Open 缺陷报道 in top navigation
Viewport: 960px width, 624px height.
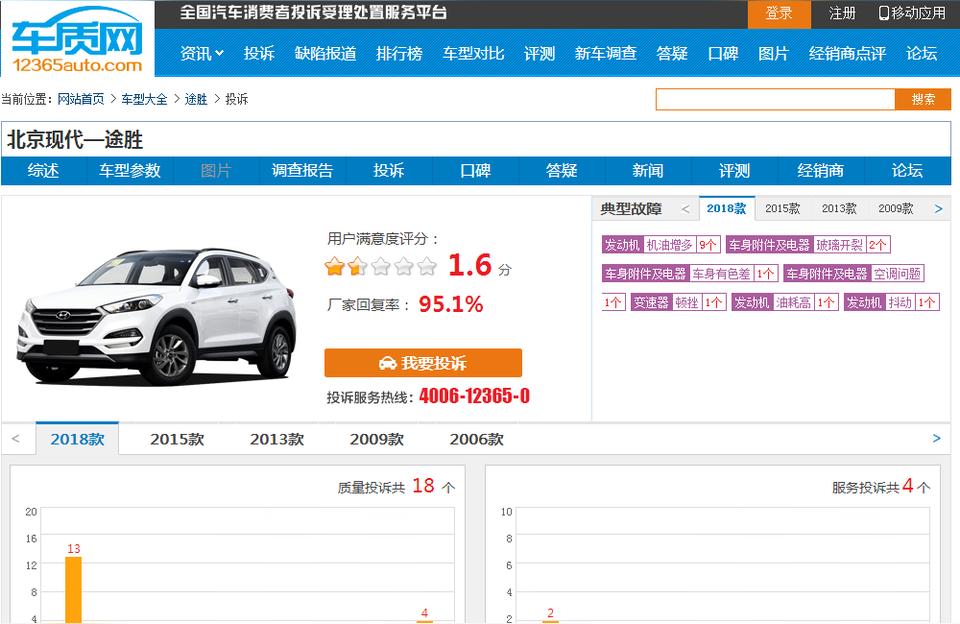(x=325, y=53)
